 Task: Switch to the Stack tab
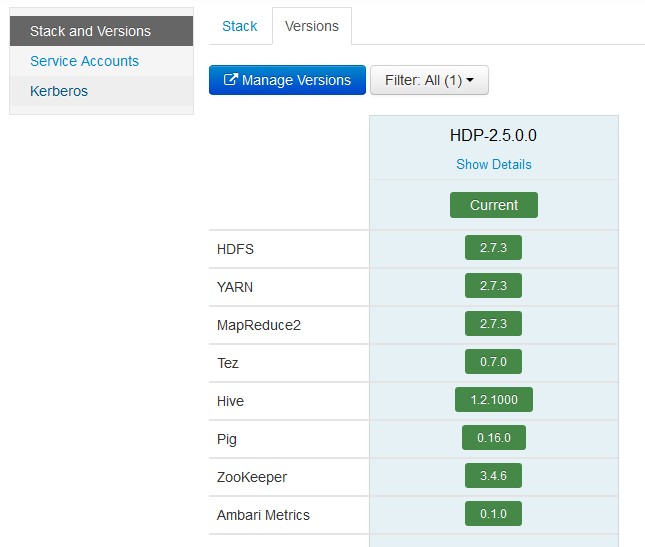click(x=240, y=26)
